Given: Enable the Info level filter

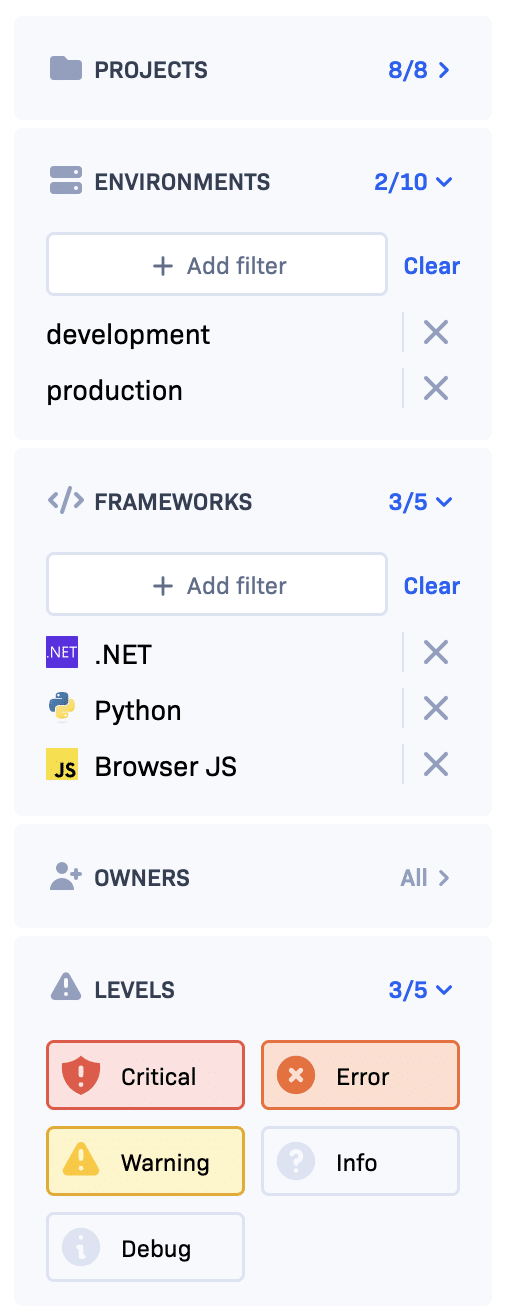Looking at the screenshot, I should [x=360, y=1161].
